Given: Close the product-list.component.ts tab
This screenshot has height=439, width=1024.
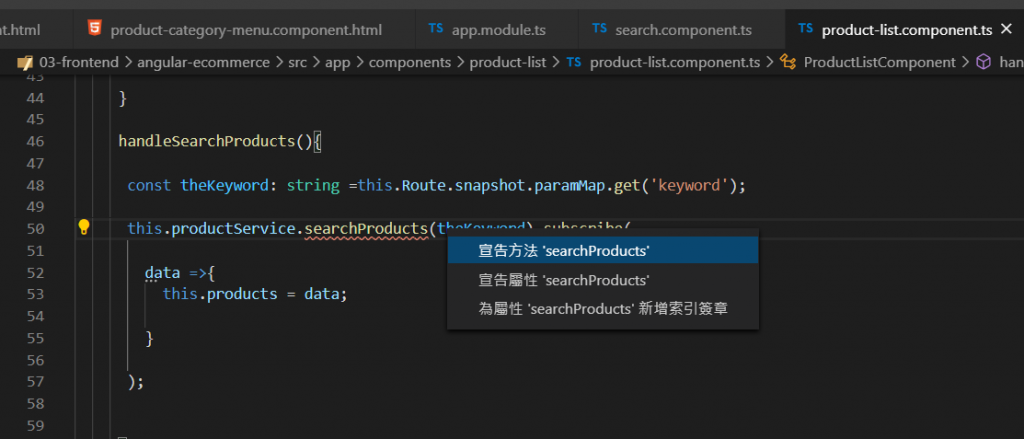Looking at the screenshot, I should tap(1006, 29).
